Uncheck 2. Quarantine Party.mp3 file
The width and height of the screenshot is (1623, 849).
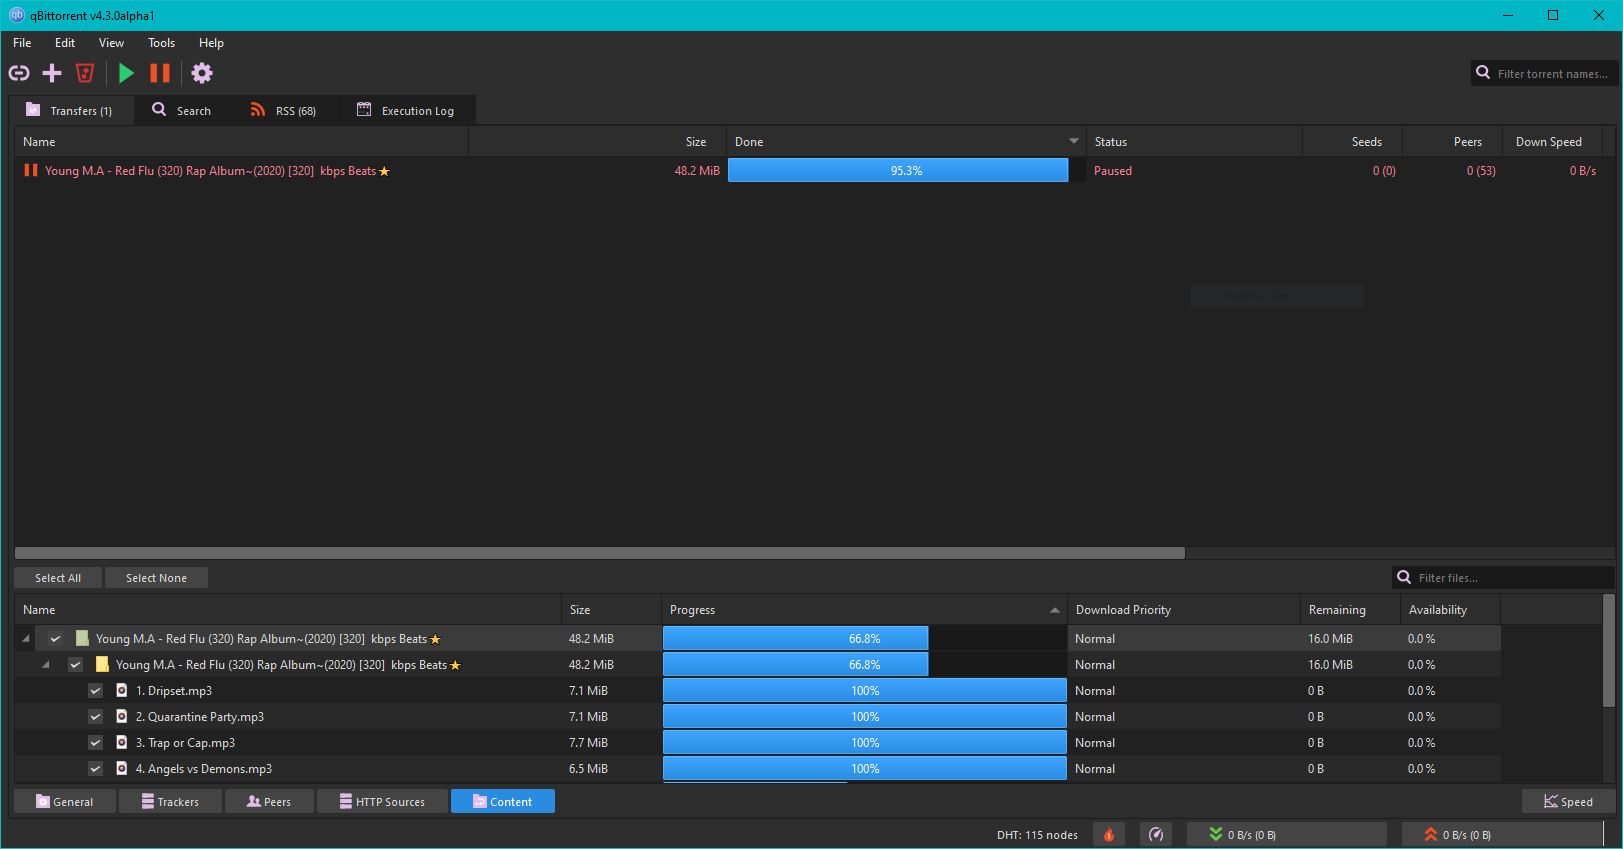[x=95, y=716]
